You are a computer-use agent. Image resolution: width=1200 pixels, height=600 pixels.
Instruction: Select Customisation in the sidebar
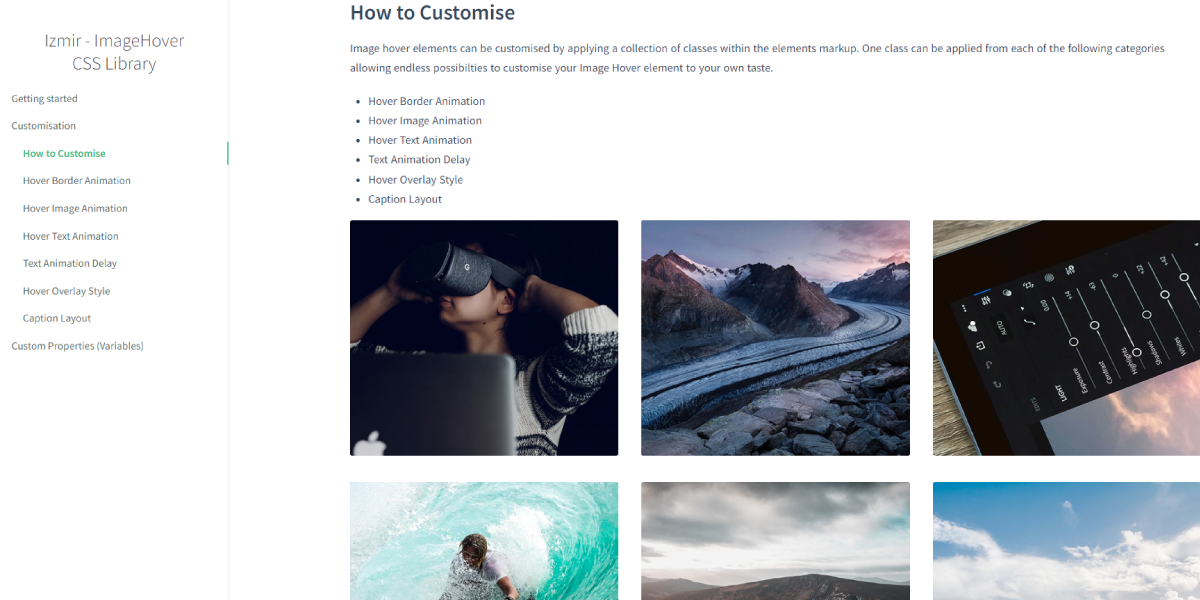43,126
